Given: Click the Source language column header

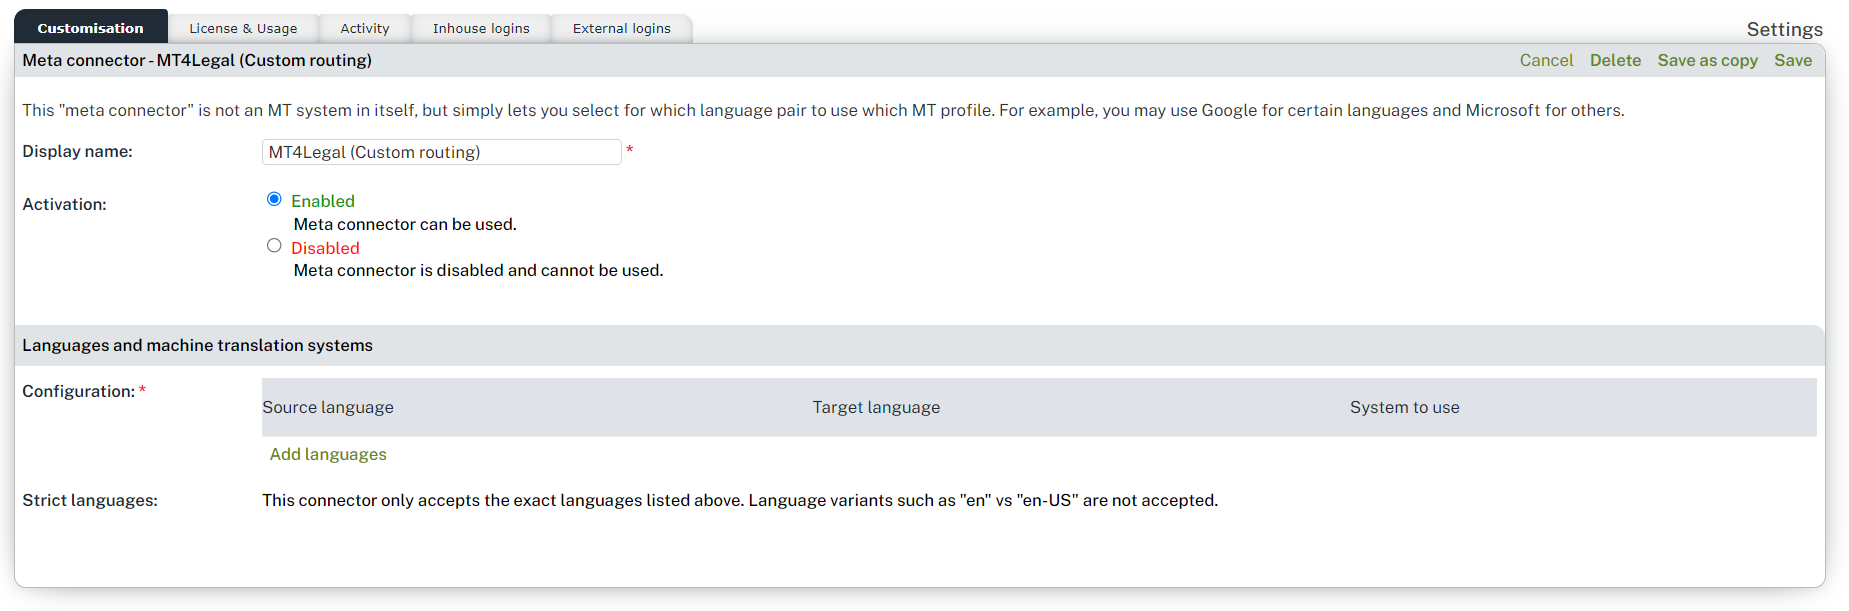Looking at the screenshot, I should pos(328,407).
